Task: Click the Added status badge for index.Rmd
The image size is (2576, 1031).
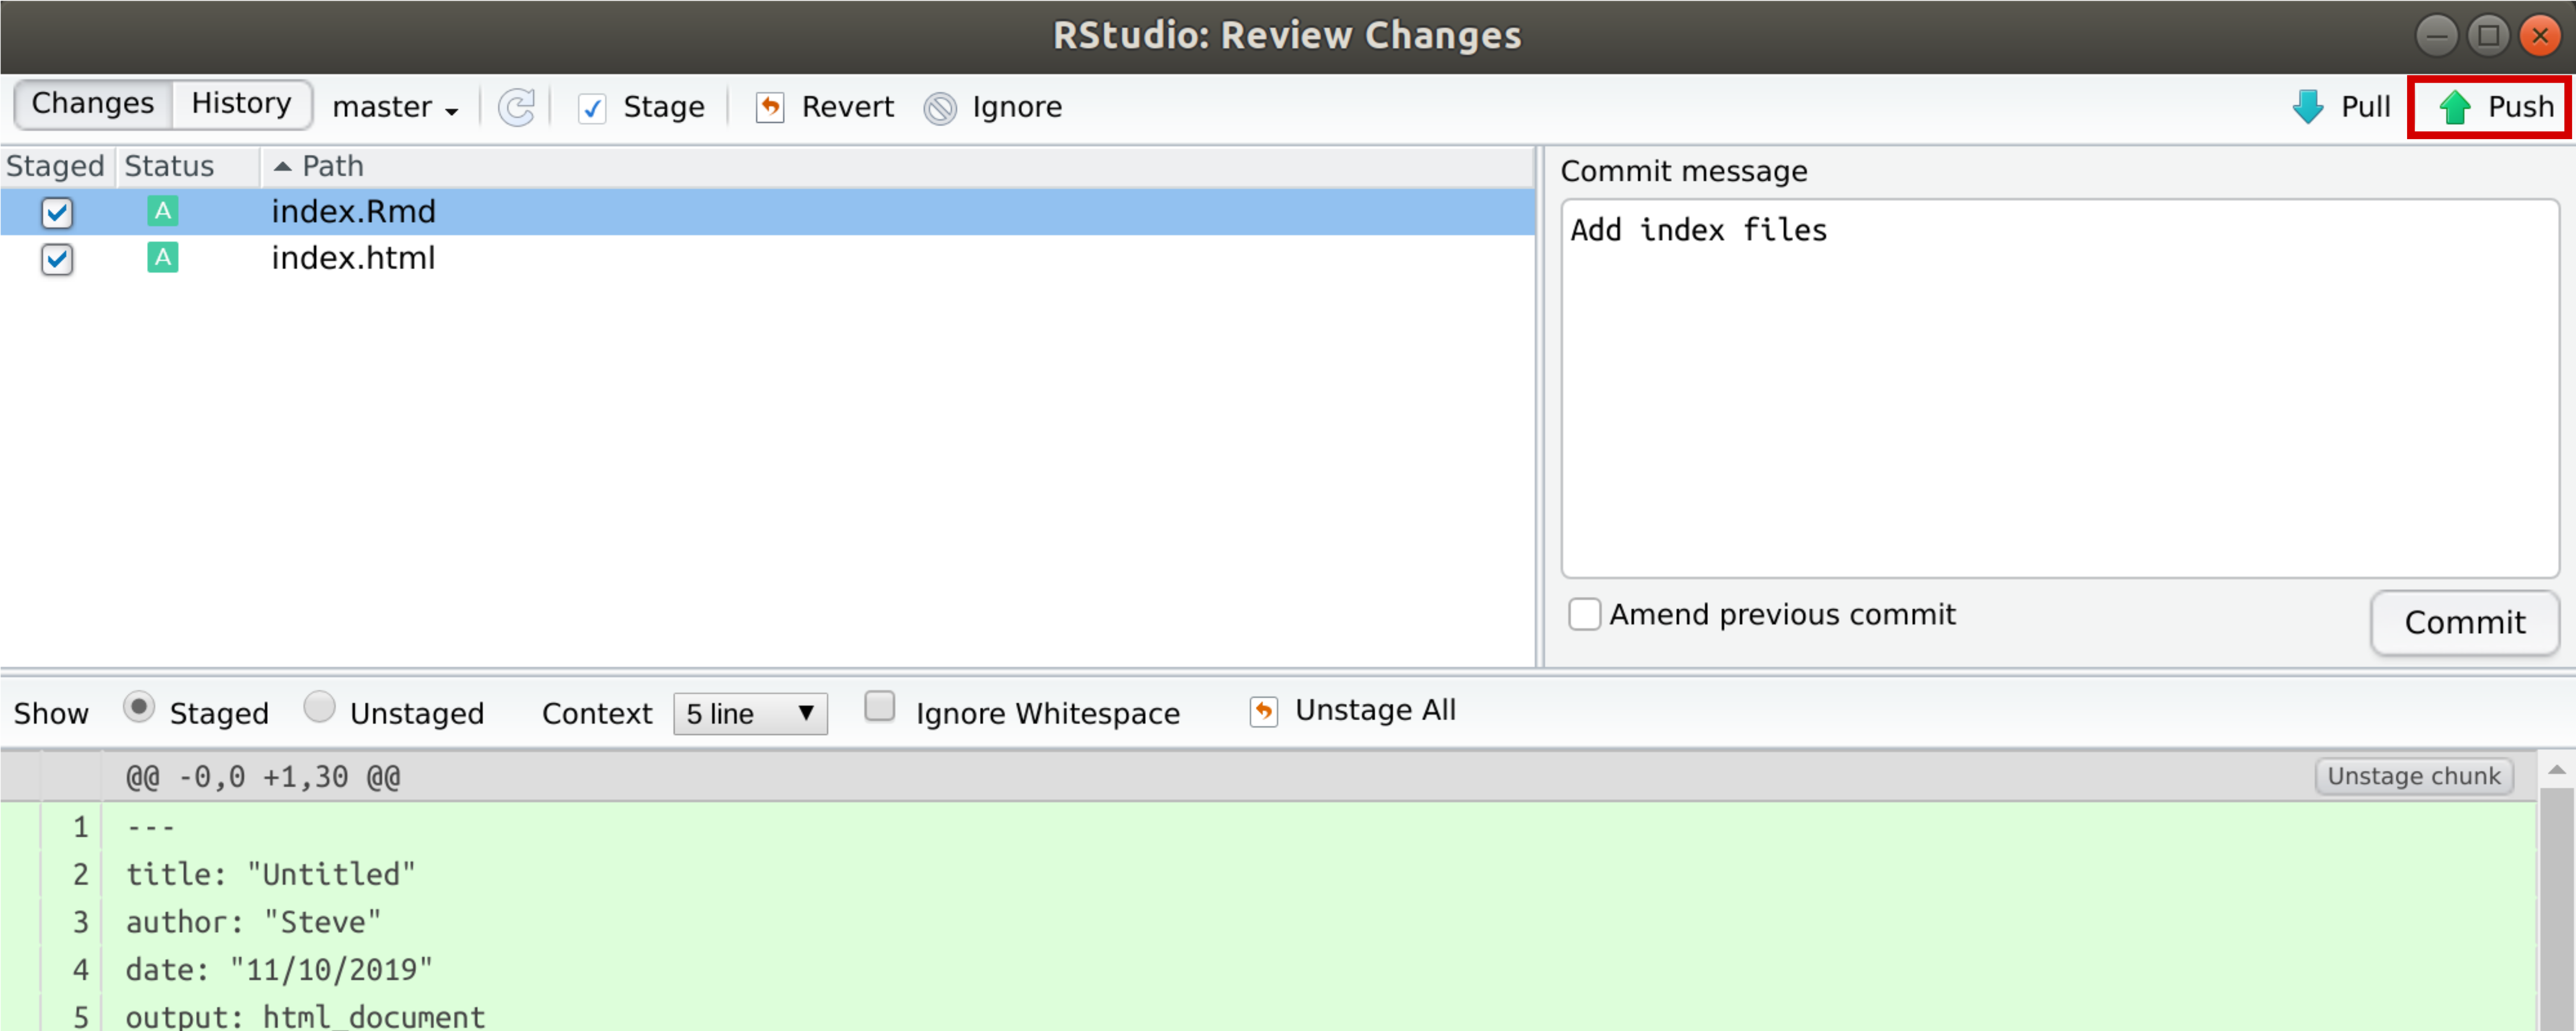Action: [x=162, y=211]
